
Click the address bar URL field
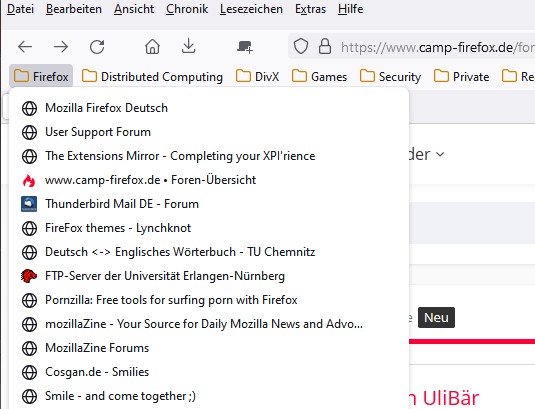pyautogui.click(x=437, y=47)
